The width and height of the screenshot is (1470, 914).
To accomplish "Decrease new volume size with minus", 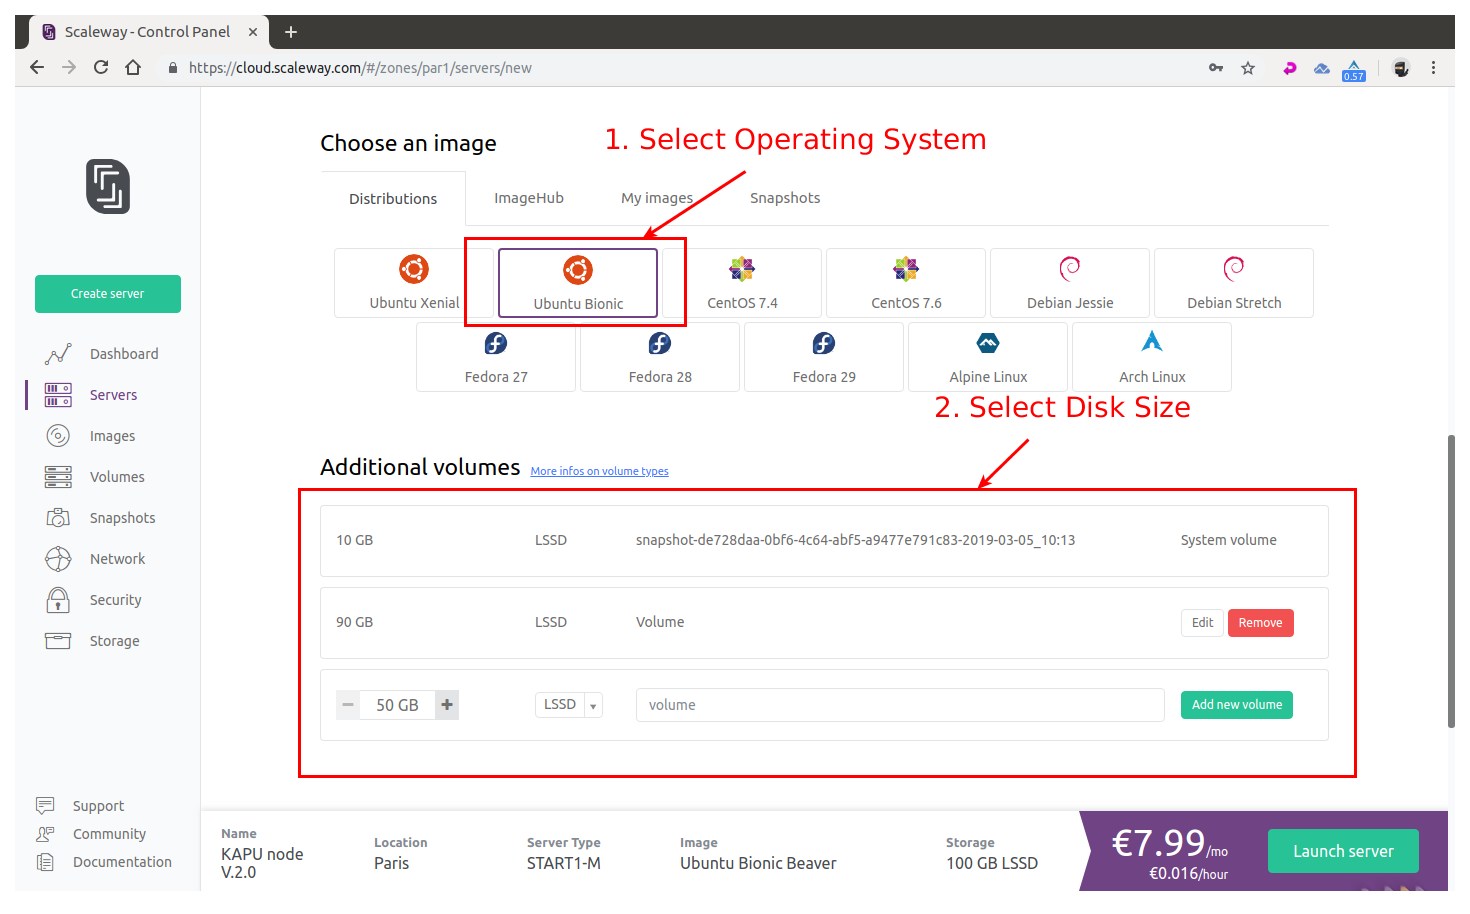I will pos(348,705).
